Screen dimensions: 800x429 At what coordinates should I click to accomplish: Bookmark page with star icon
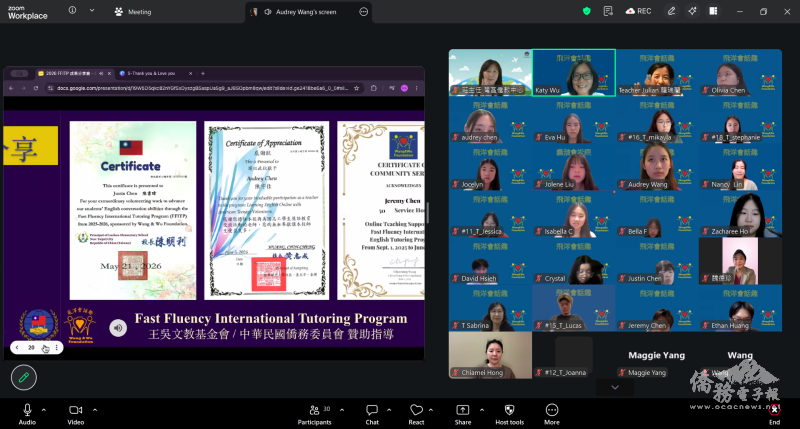356,88
